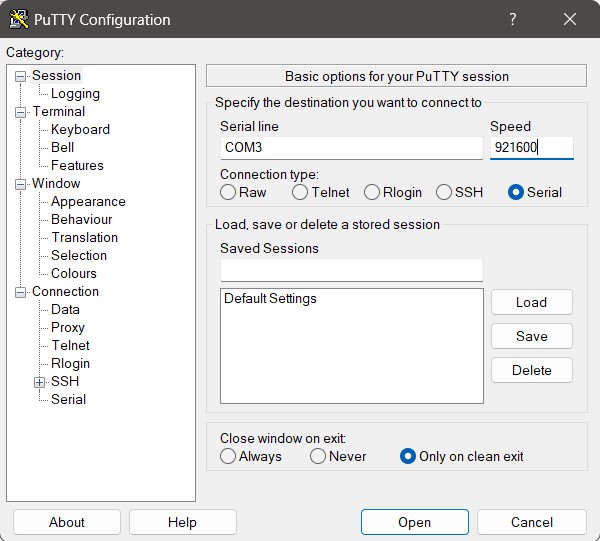The height and width of the screenshot is (541, 600).
Task: Click the Saved Sessions name field
Action: coord(351,270)
